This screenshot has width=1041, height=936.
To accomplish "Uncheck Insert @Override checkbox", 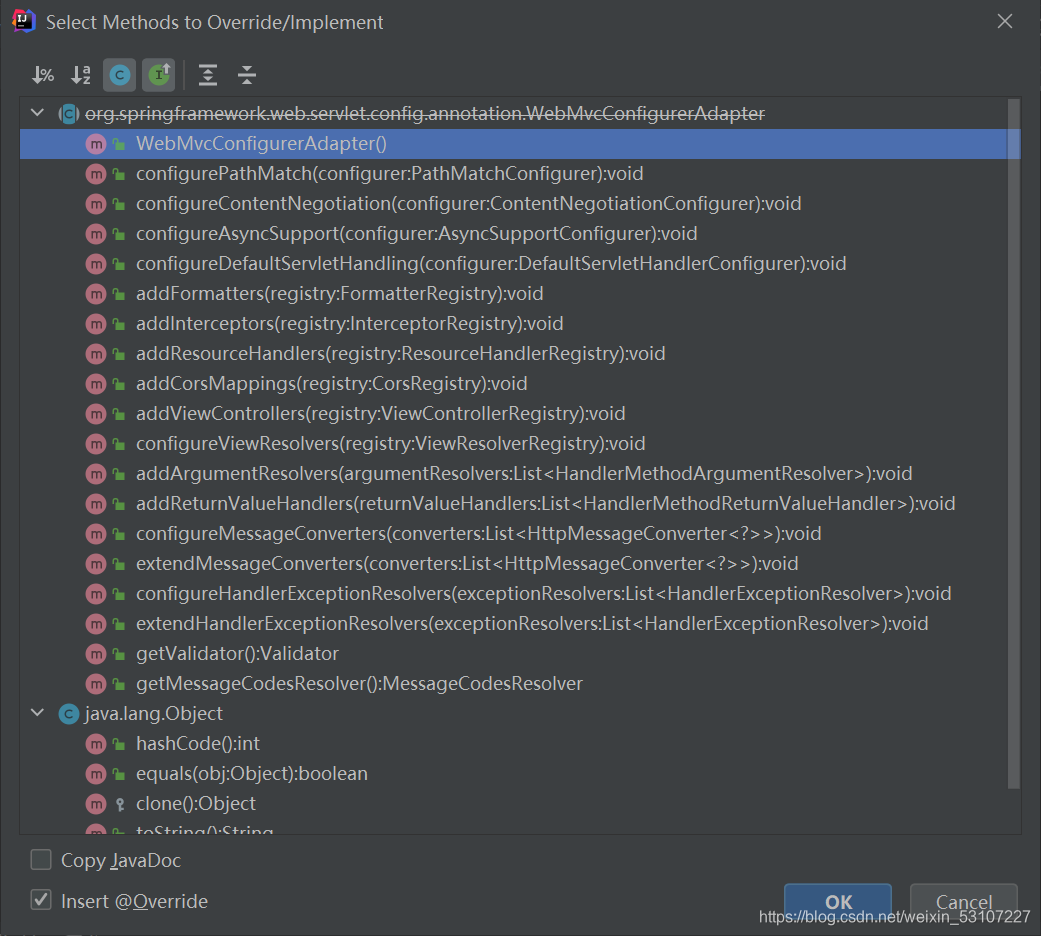I will point(41,900).
